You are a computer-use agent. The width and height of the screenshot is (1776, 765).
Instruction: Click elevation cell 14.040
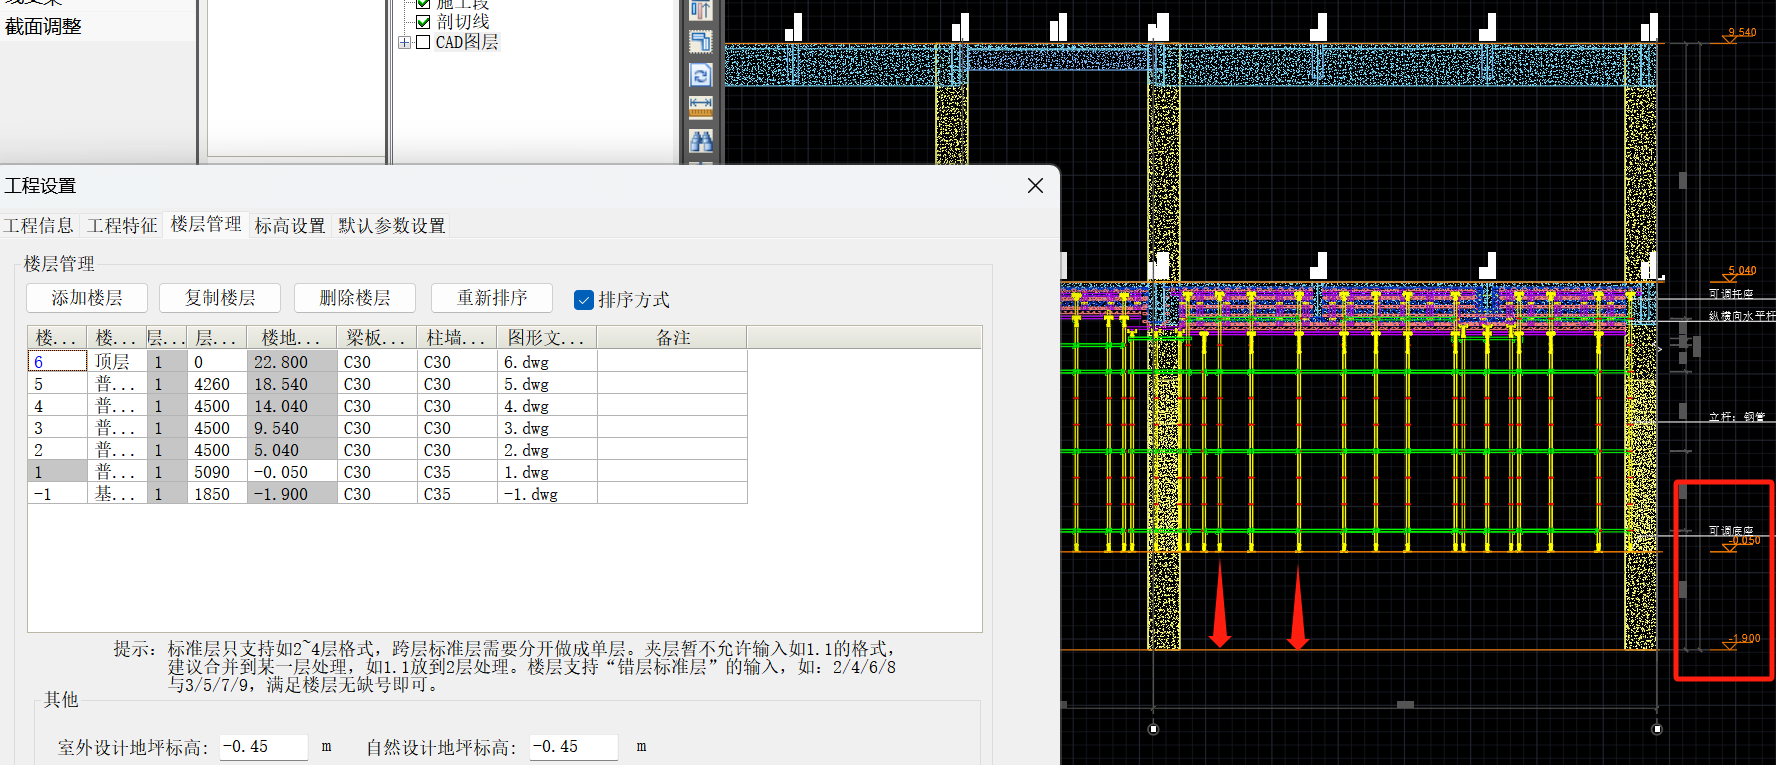292,405
